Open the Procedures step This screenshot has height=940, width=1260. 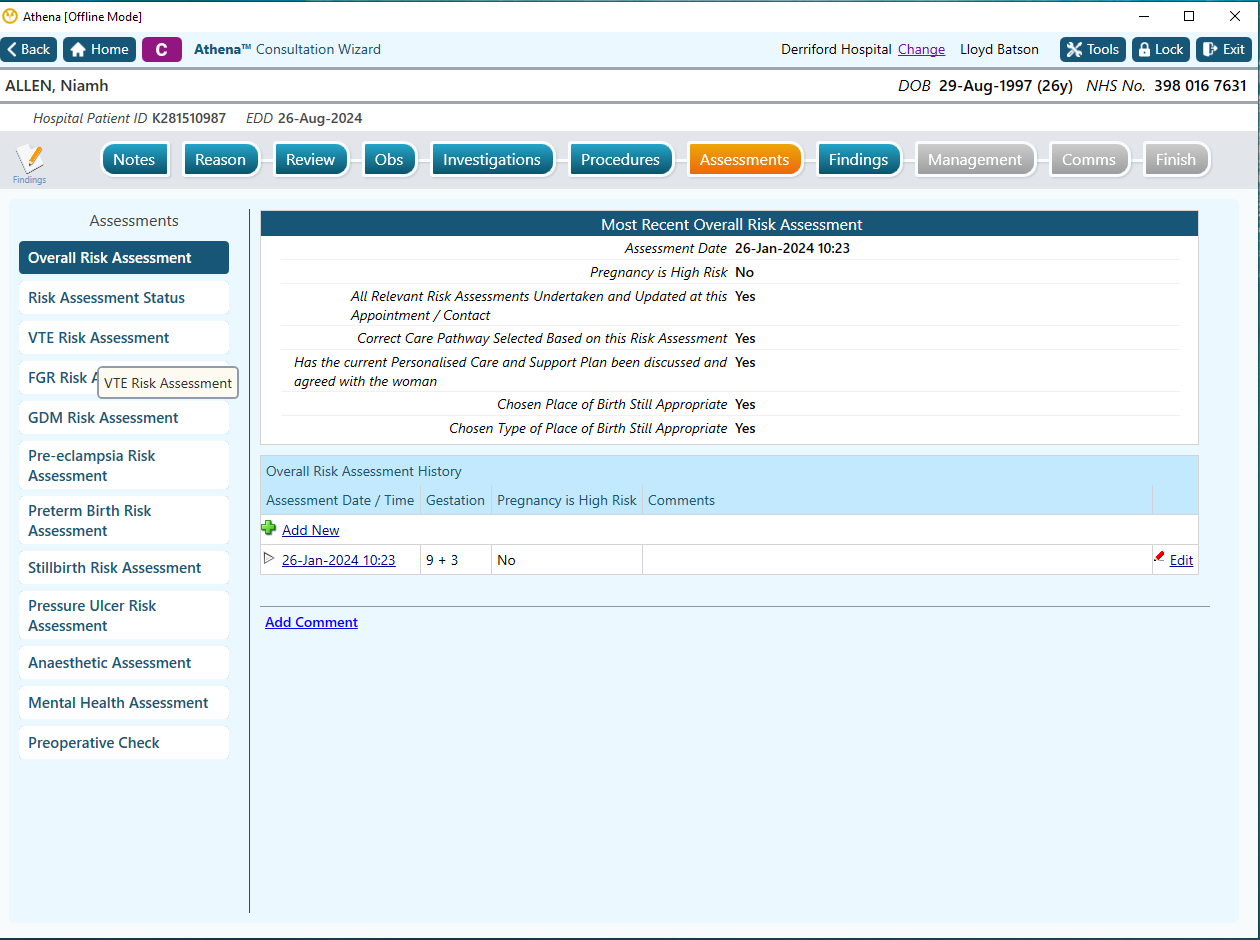click(x=620, y=159)
